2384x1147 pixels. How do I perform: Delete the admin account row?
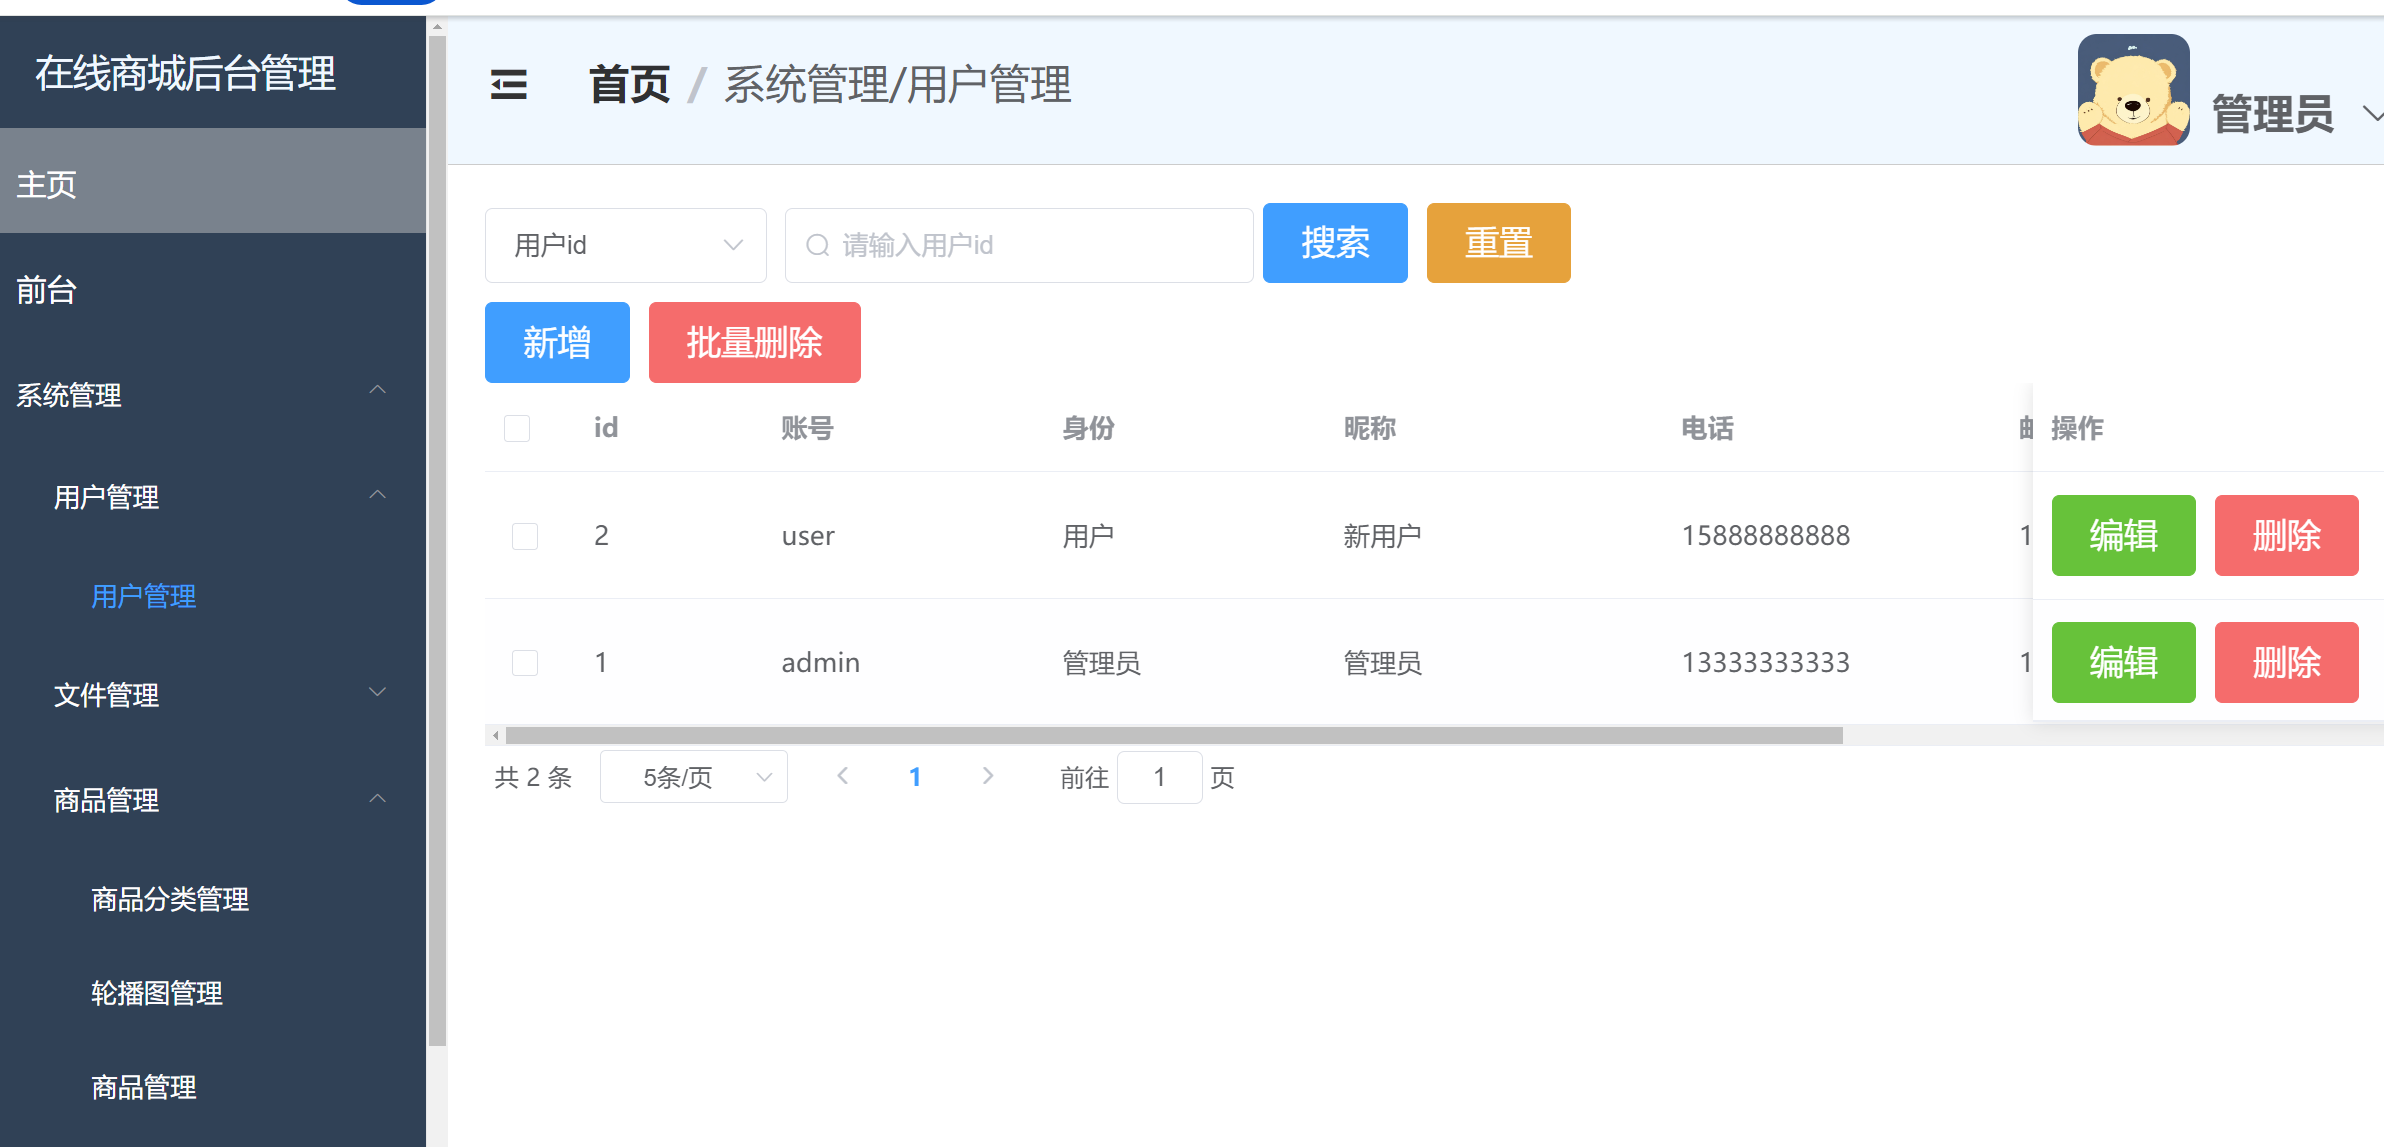coord(2286,662)
